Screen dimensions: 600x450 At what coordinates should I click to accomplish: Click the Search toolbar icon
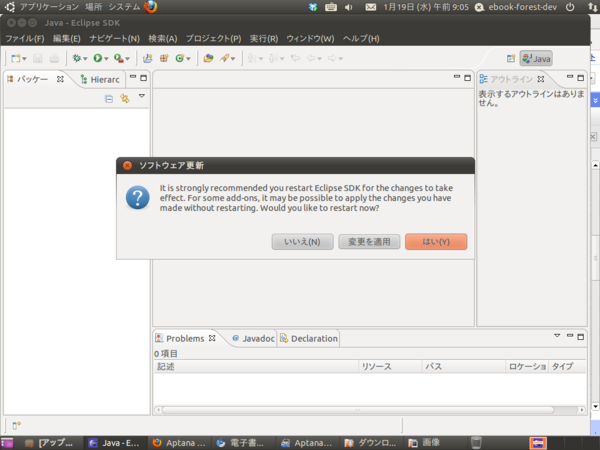coord(224,58)
